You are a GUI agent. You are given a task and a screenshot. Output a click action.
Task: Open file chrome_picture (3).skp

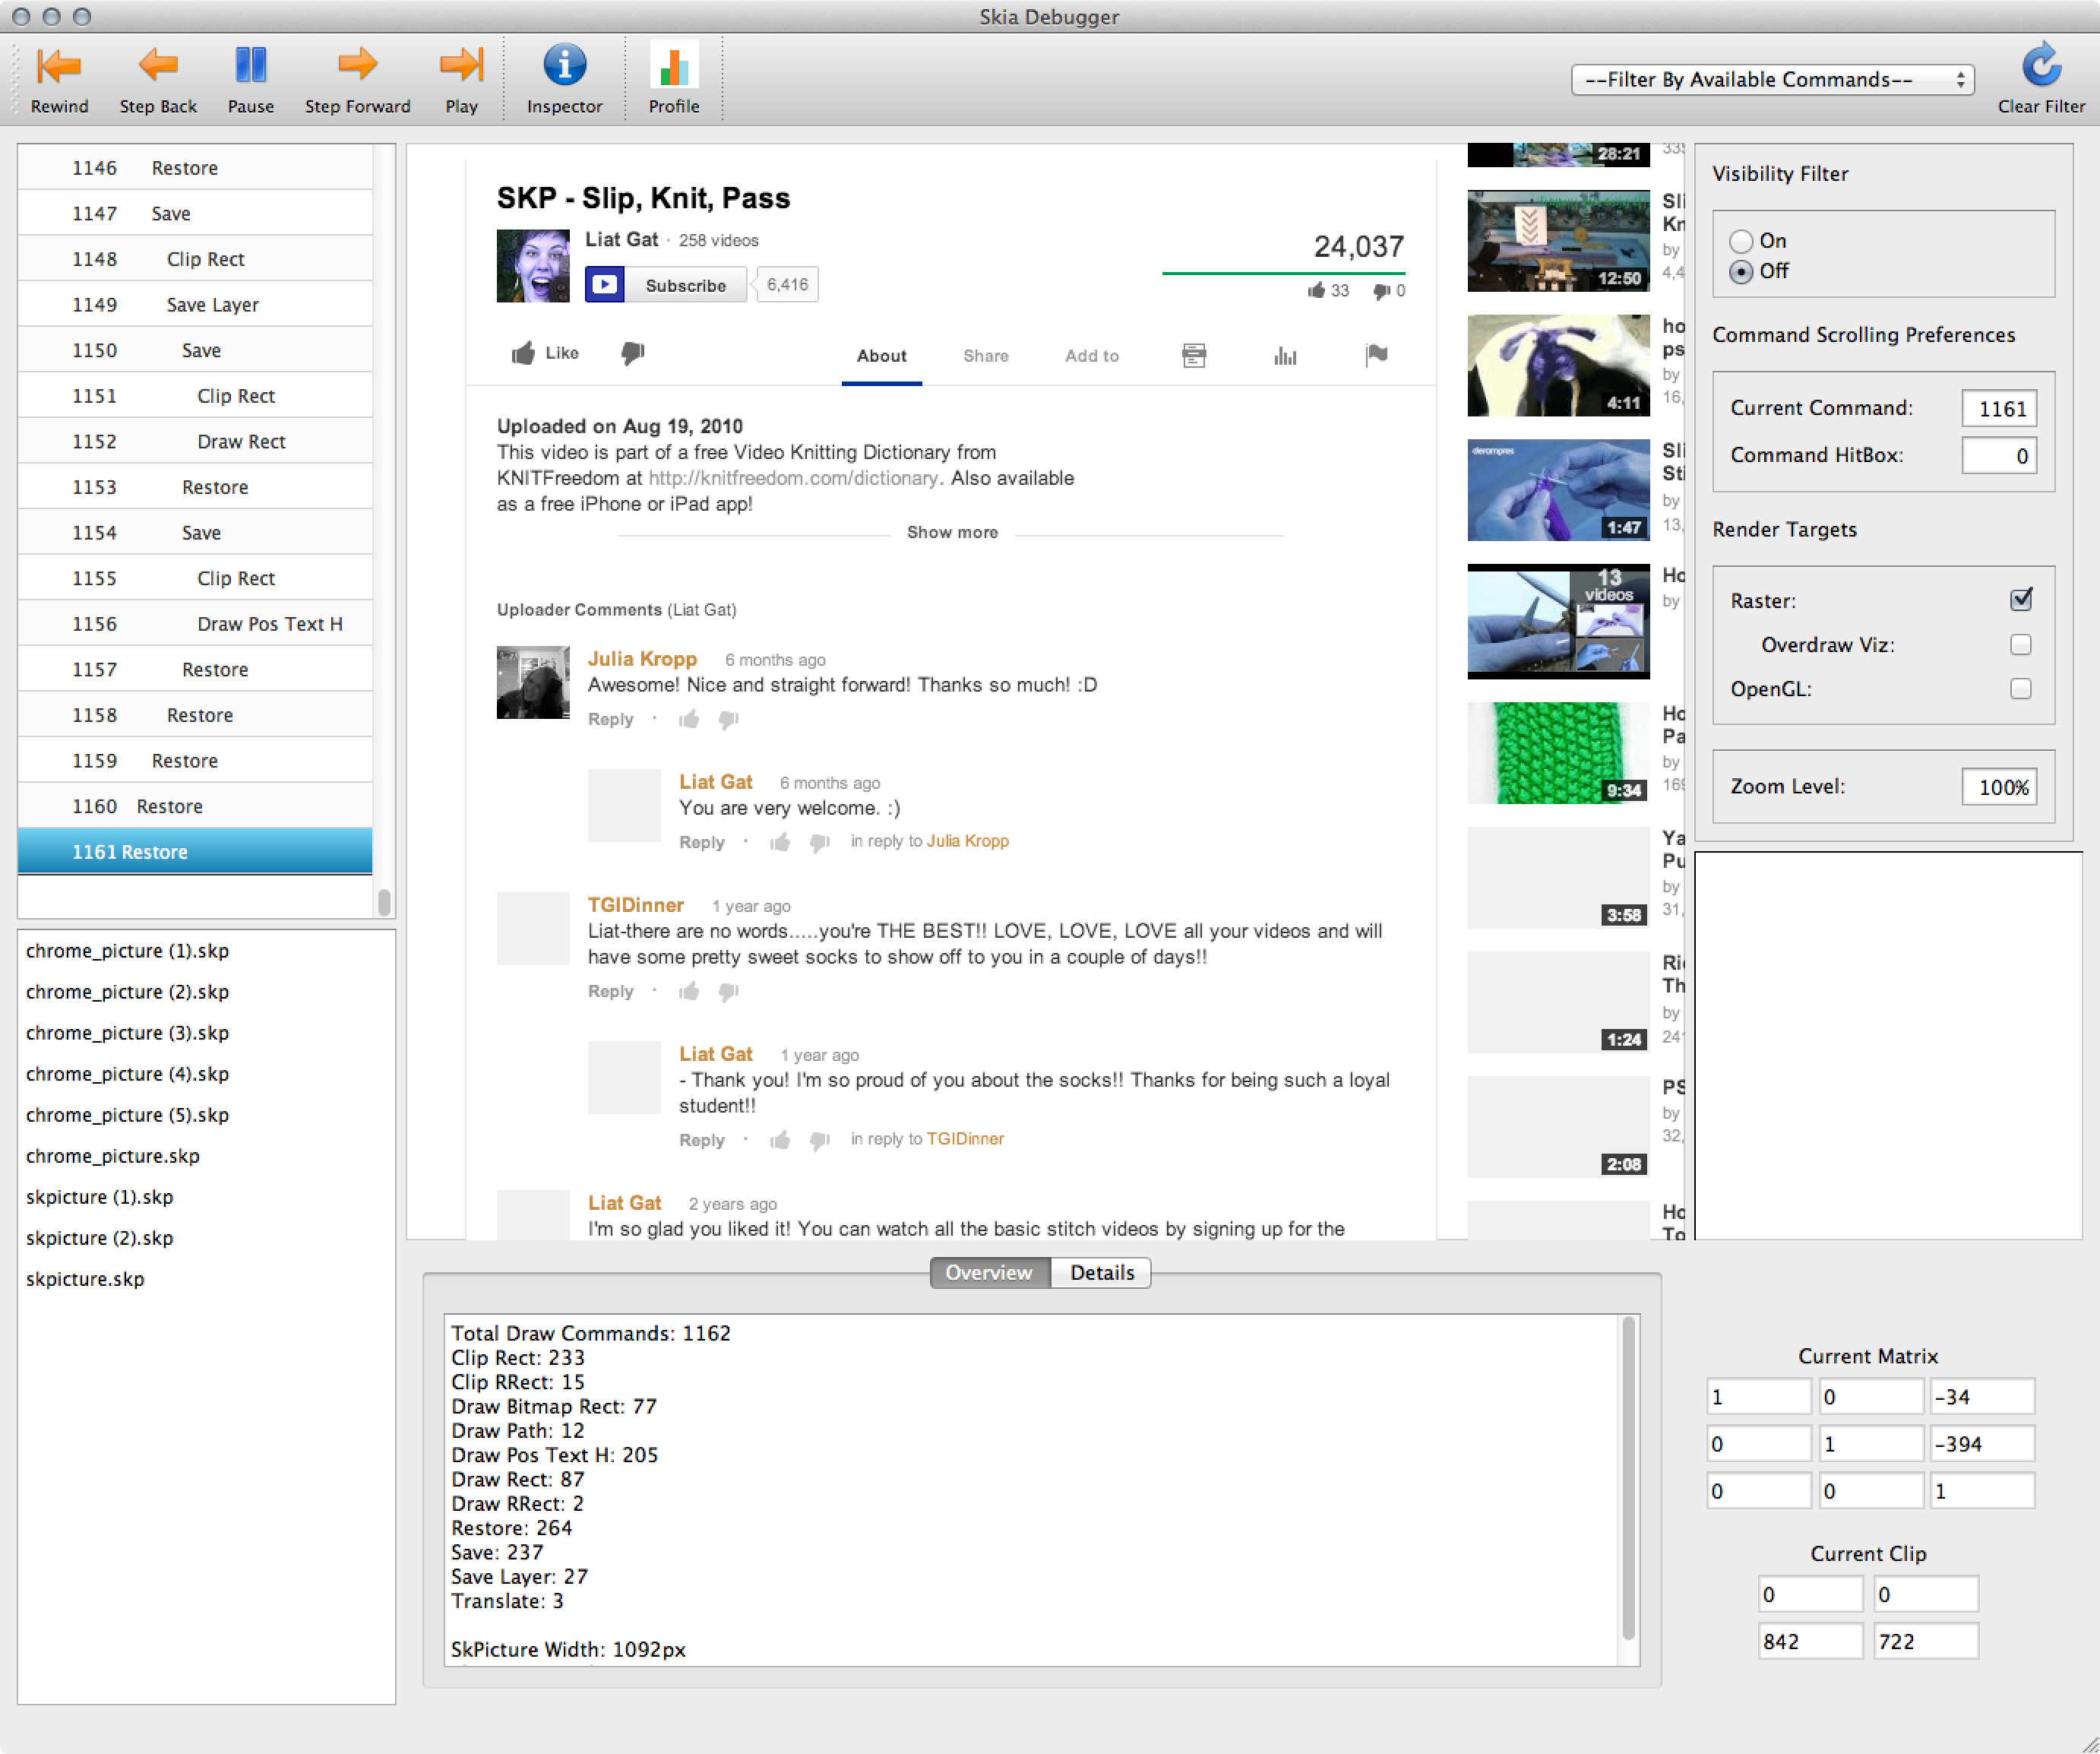[x=128, y=1033]
